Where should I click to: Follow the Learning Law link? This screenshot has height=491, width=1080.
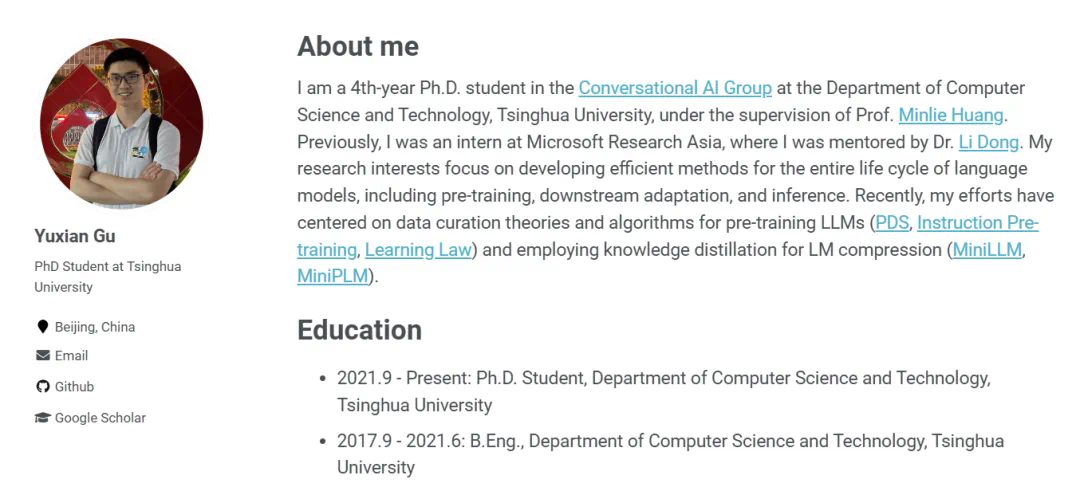tap(418, 249)
